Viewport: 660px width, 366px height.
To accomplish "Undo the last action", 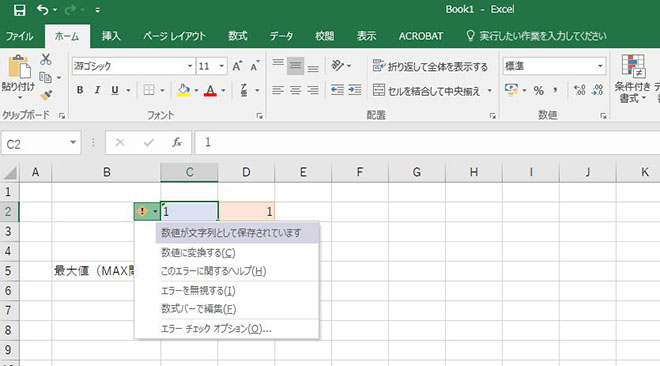I will [43, 9].
